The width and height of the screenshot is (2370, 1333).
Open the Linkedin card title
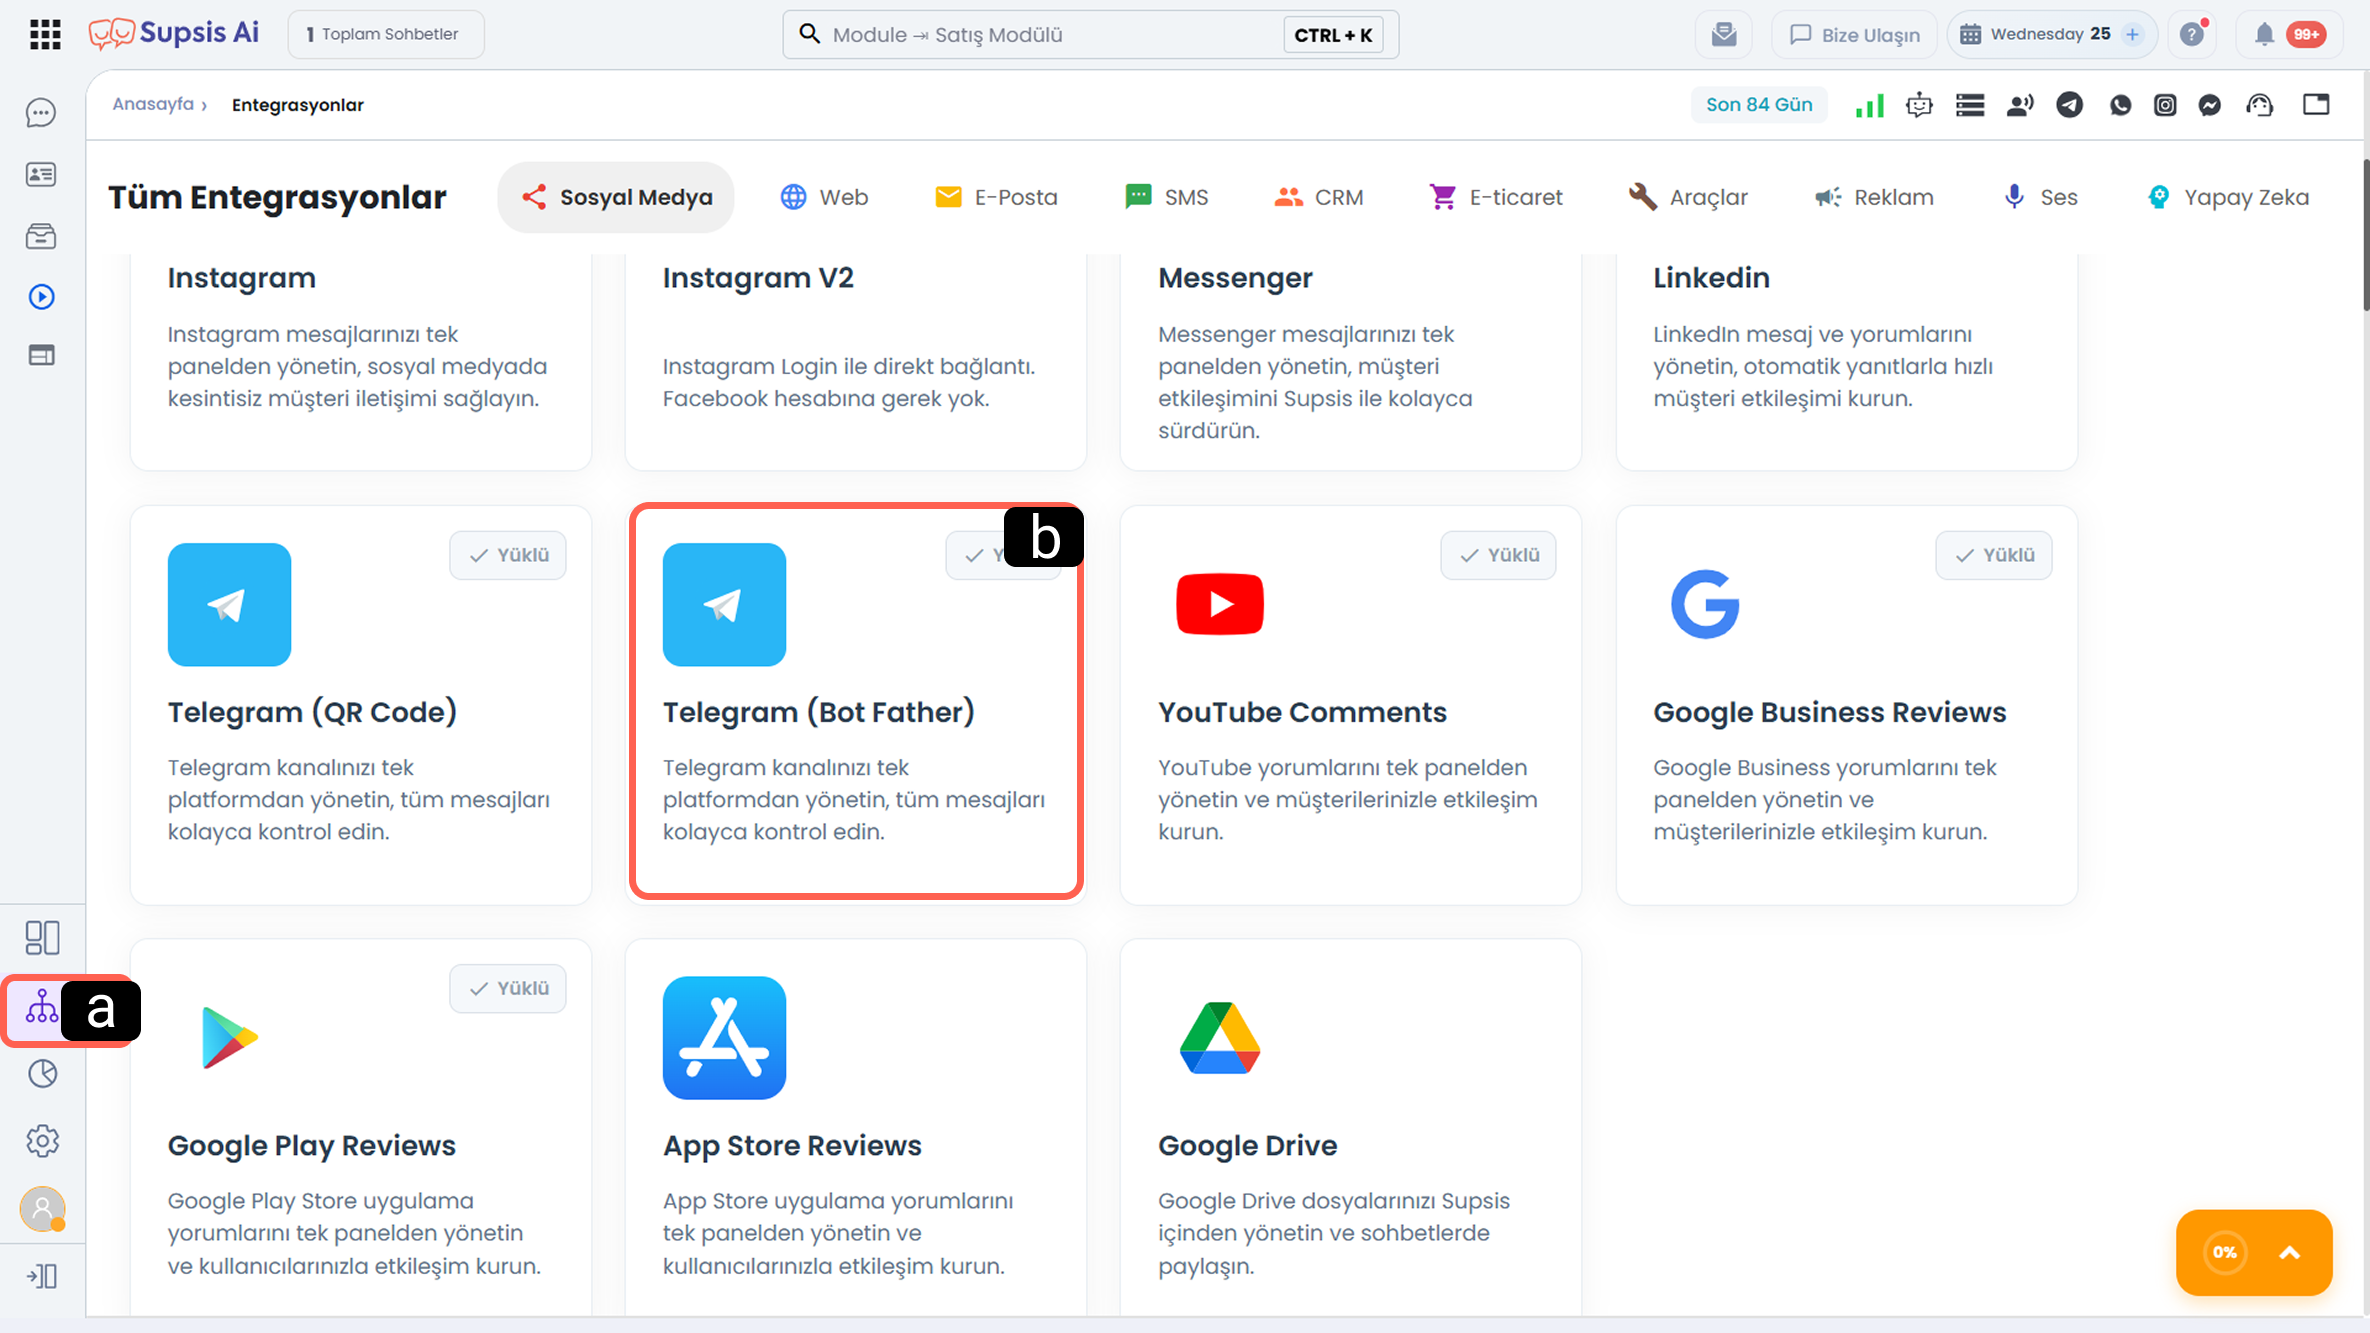(1711, 278)
